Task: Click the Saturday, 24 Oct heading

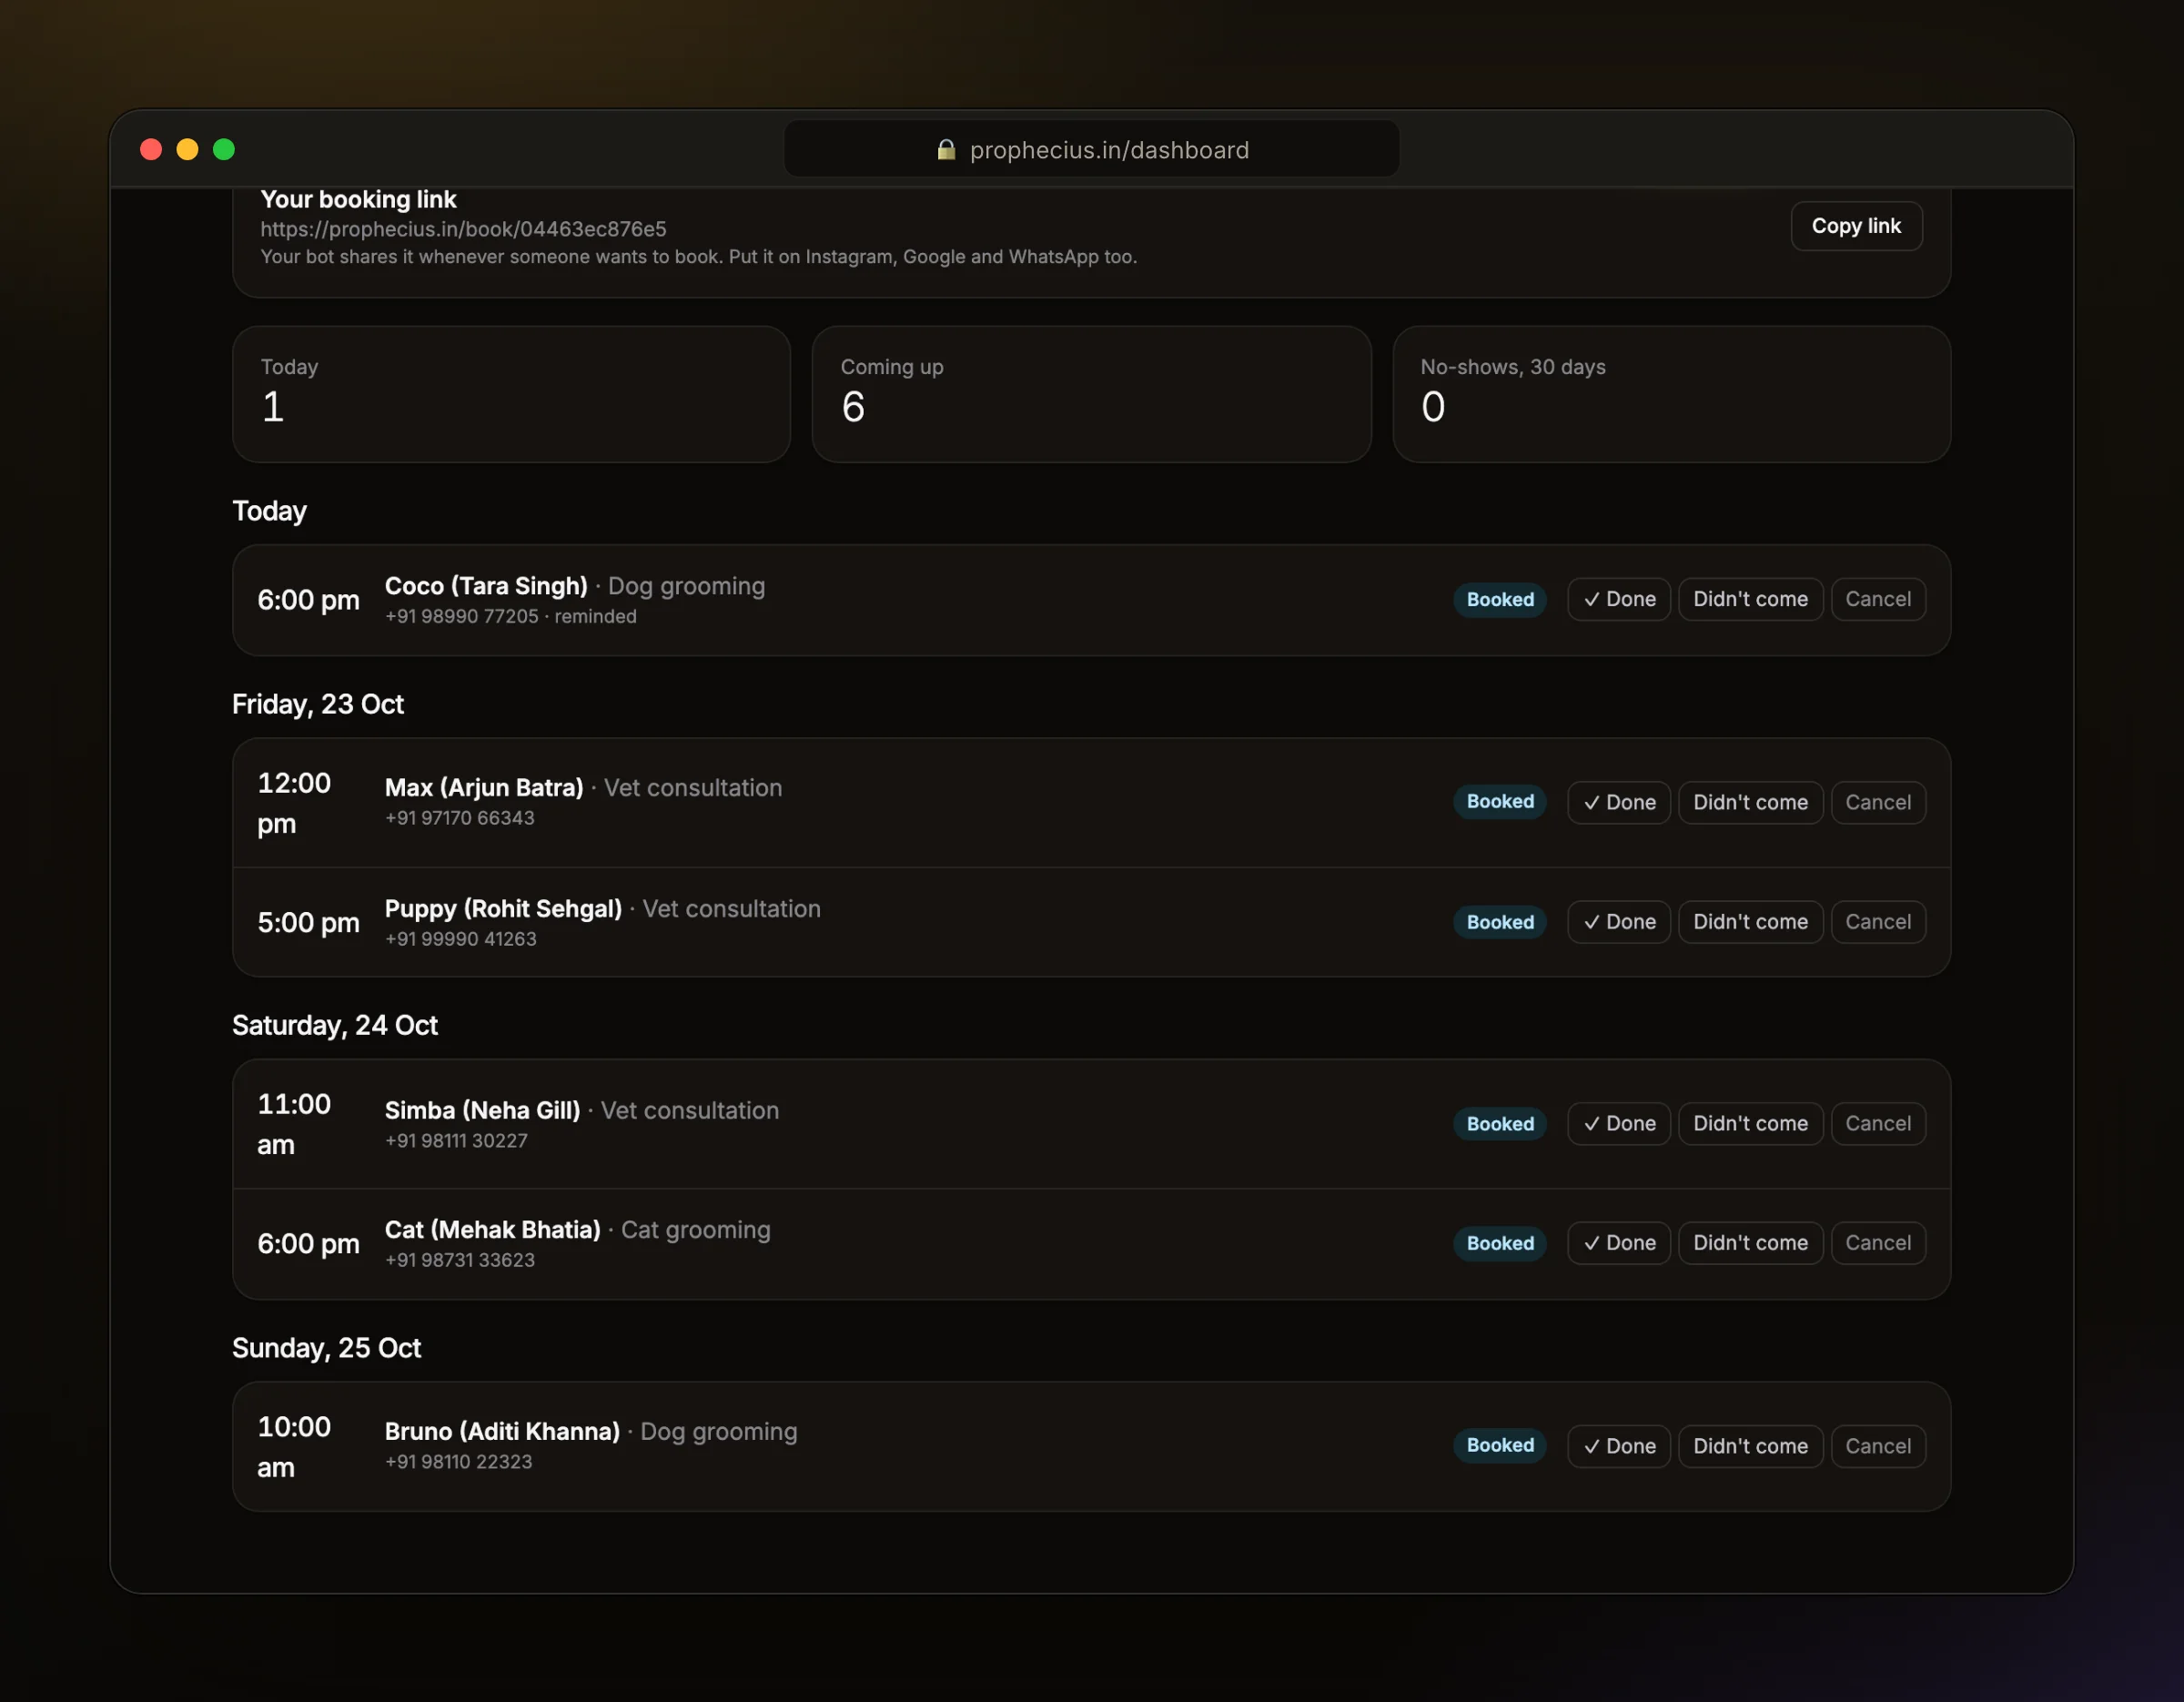Action: [335, 1026]
